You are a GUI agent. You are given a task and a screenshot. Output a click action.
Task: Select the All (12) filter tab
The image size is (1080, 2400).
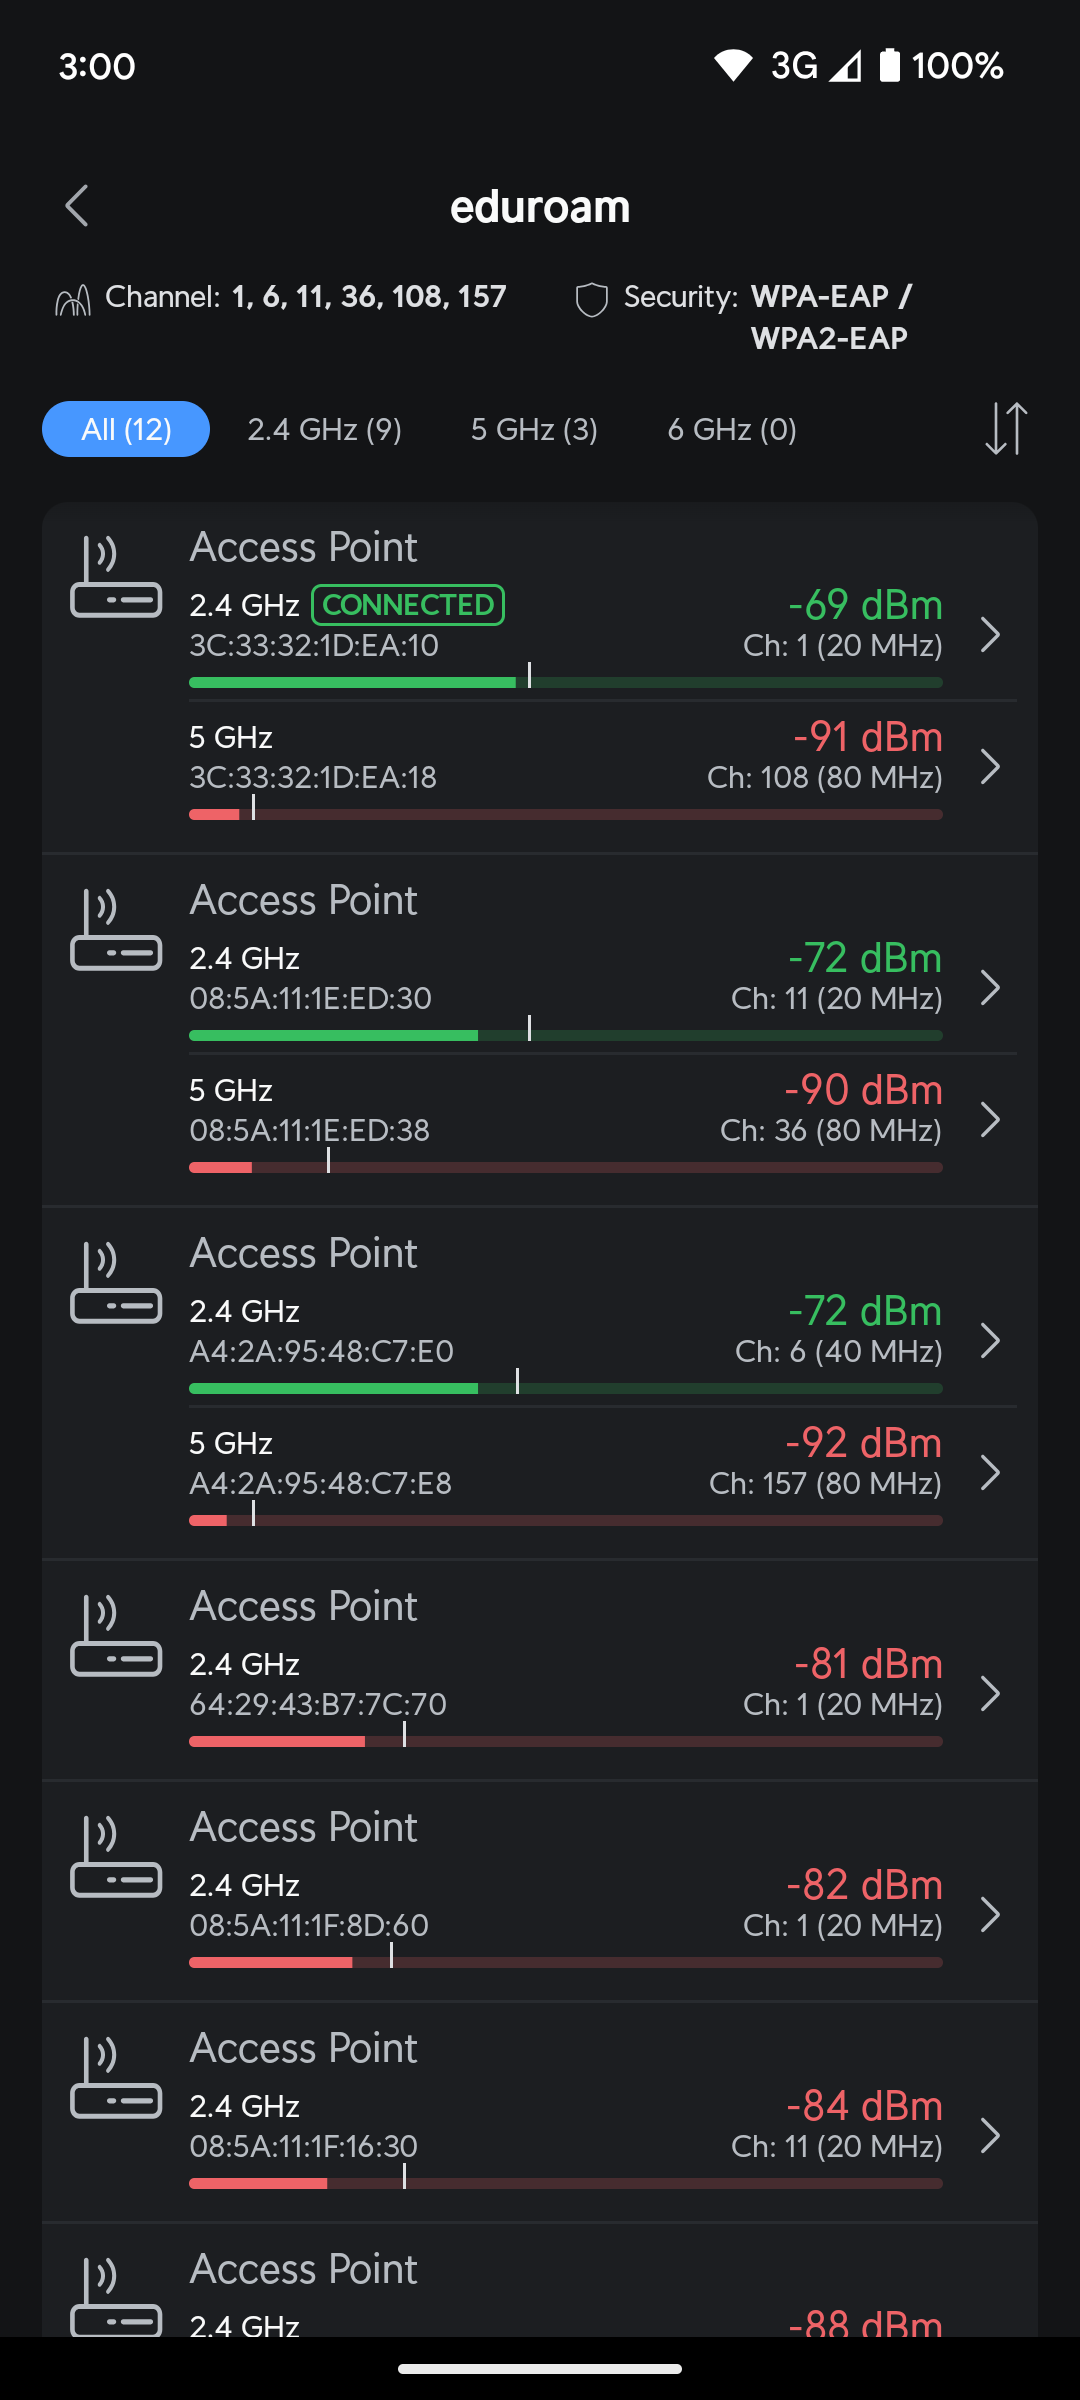coord(126,429)
